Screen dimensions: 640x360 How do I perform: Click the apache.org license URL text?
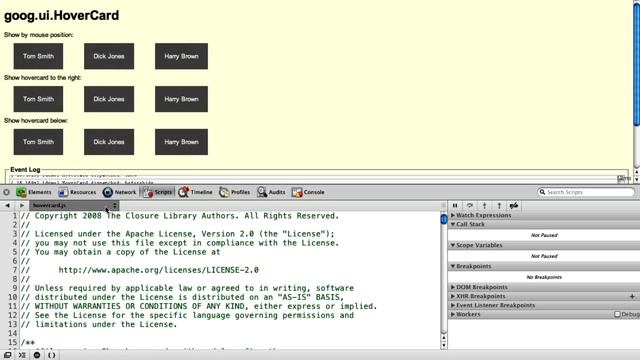coord(159,270)
